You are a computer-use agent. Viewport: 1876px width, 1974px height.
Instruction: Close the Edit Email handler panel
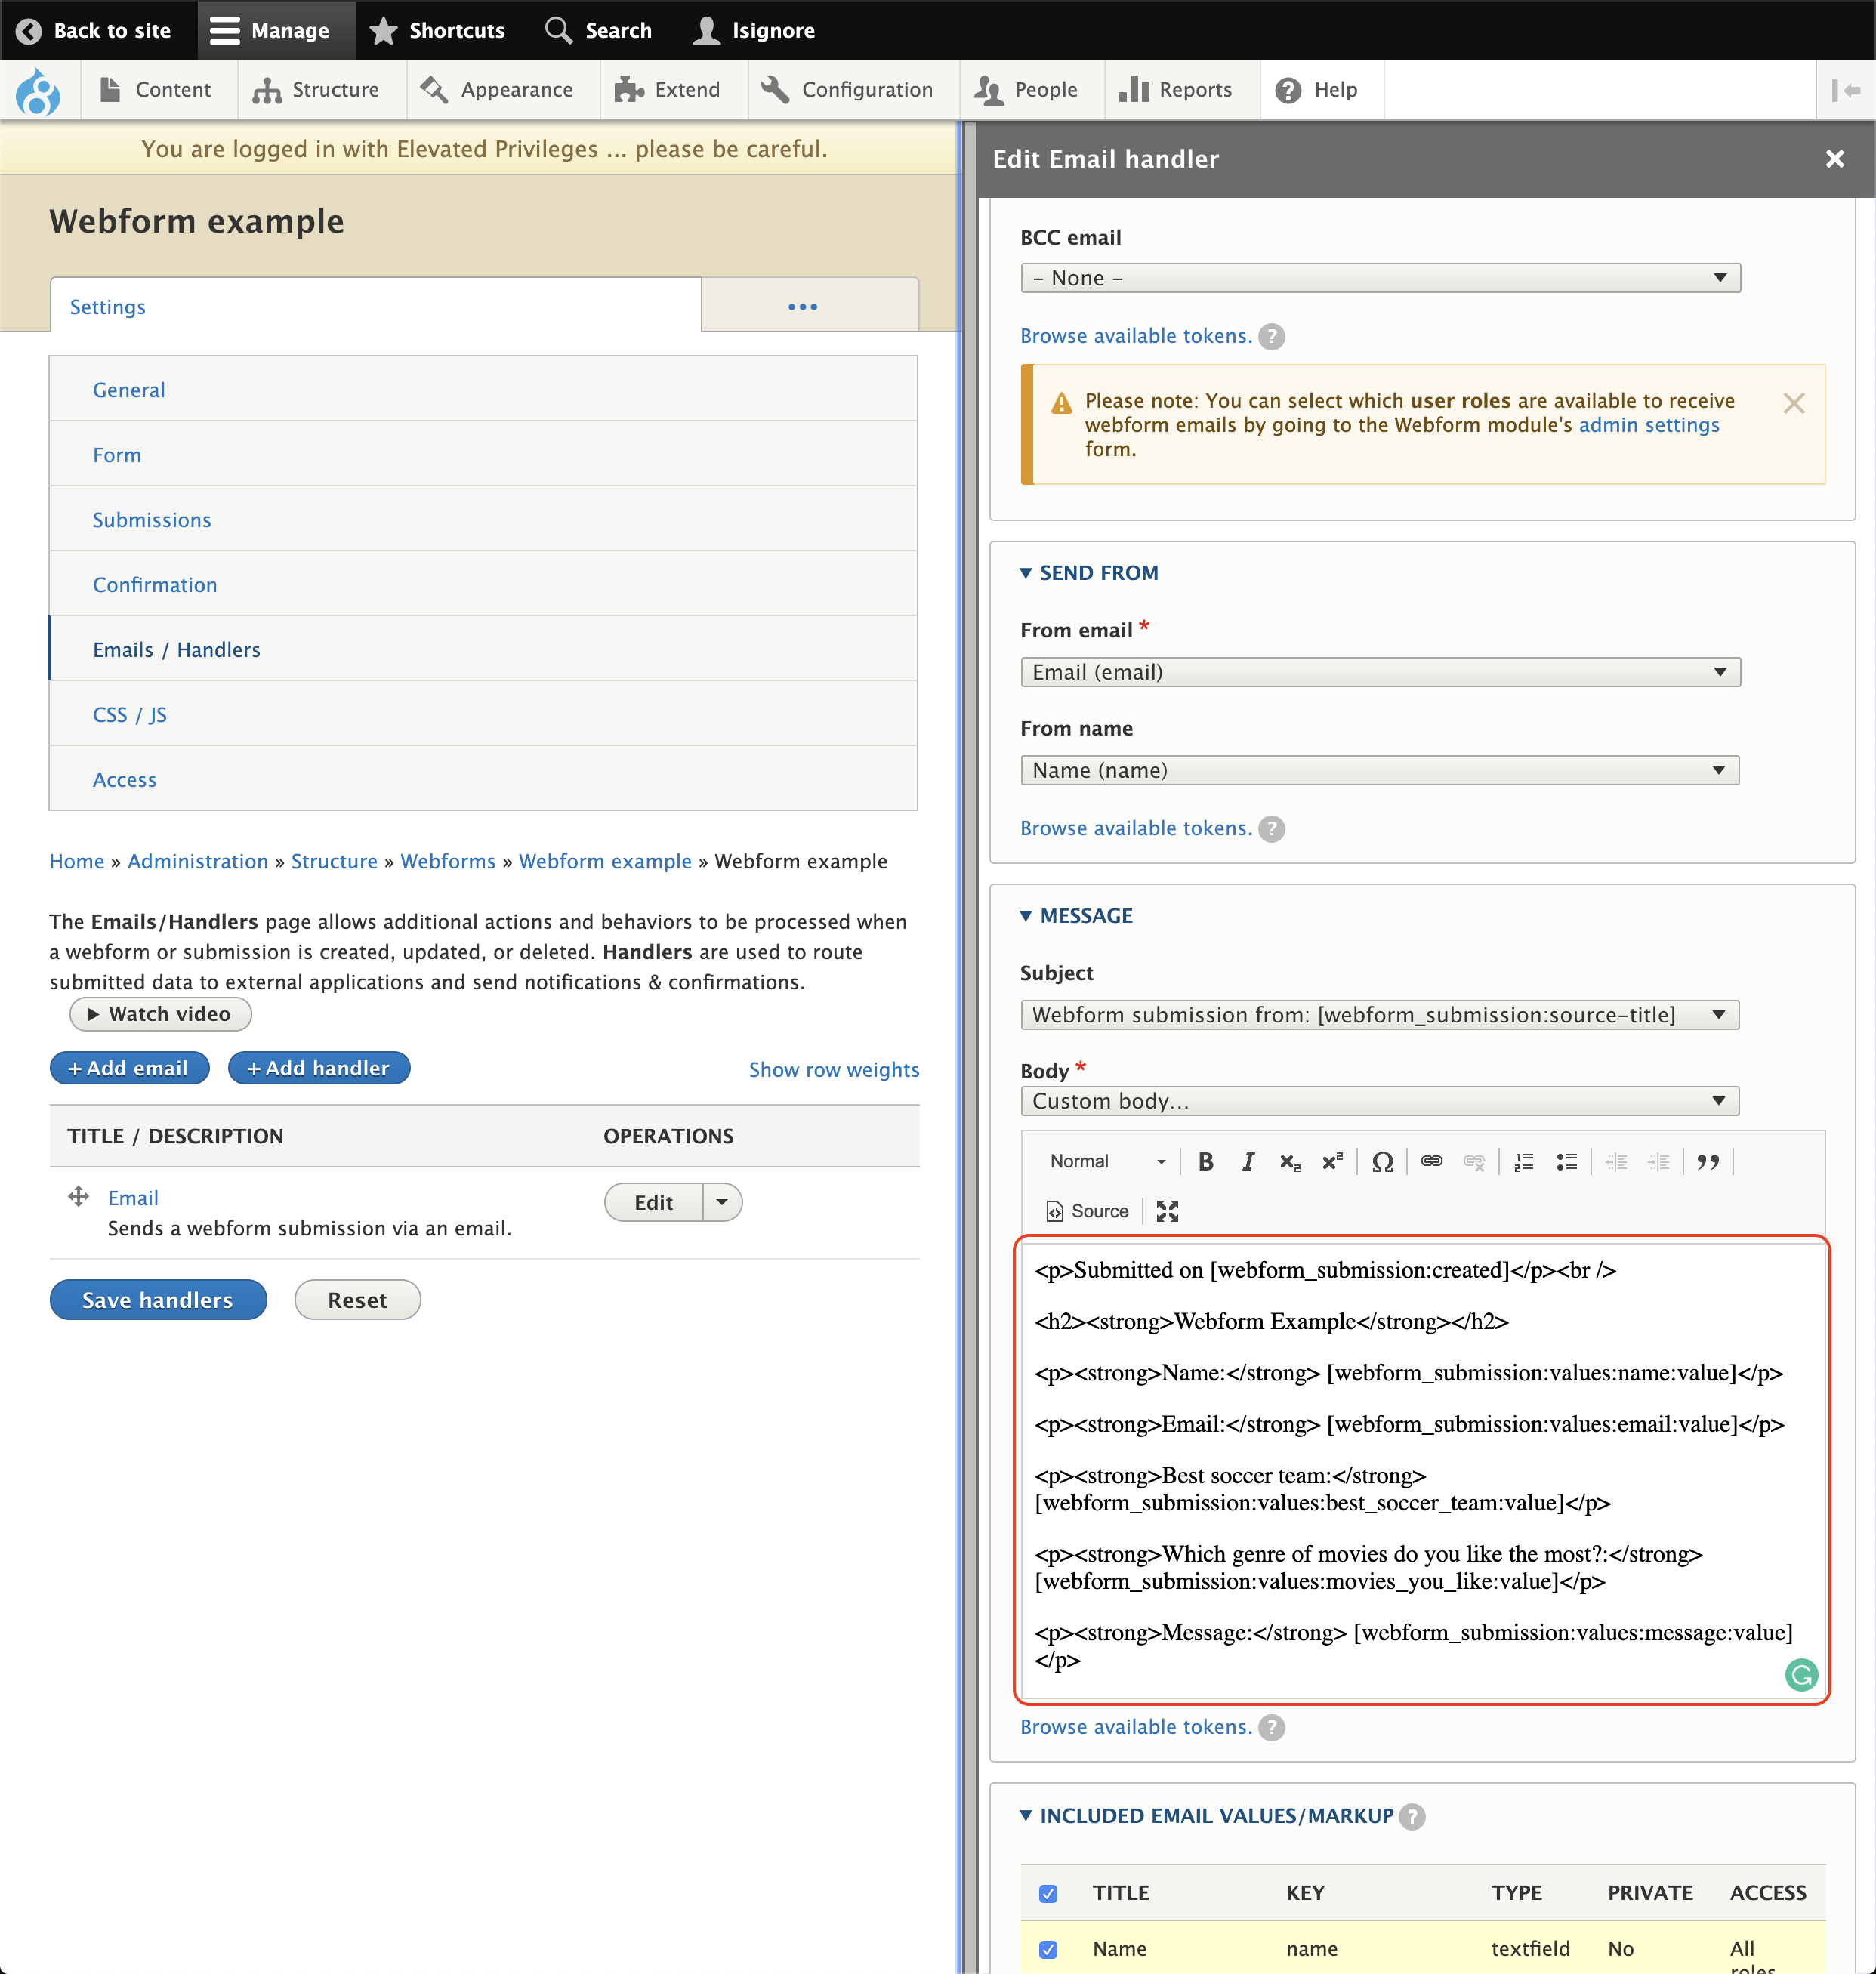click(1835, 159)
